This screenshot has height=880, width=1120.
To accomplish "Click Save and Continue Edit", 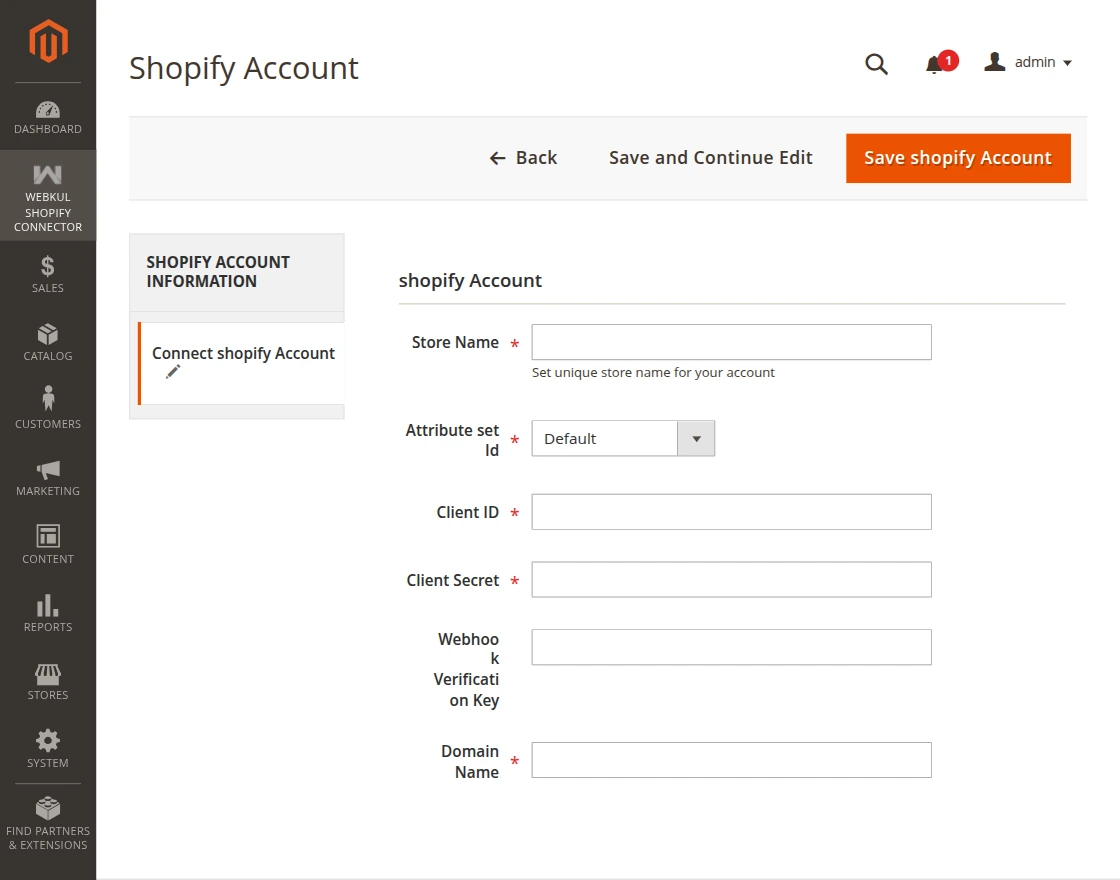I will tap(710, 157).
